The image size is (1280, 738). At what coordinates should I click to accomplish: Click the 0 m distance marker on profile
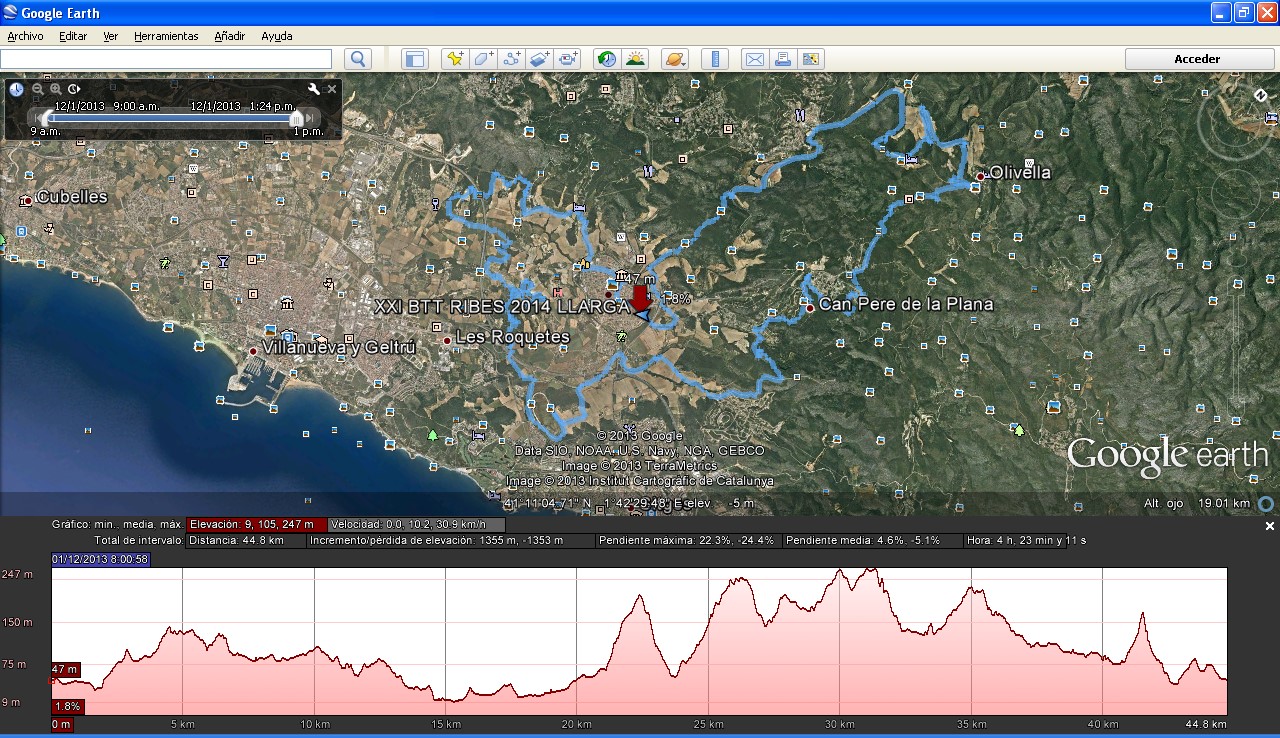62,724
